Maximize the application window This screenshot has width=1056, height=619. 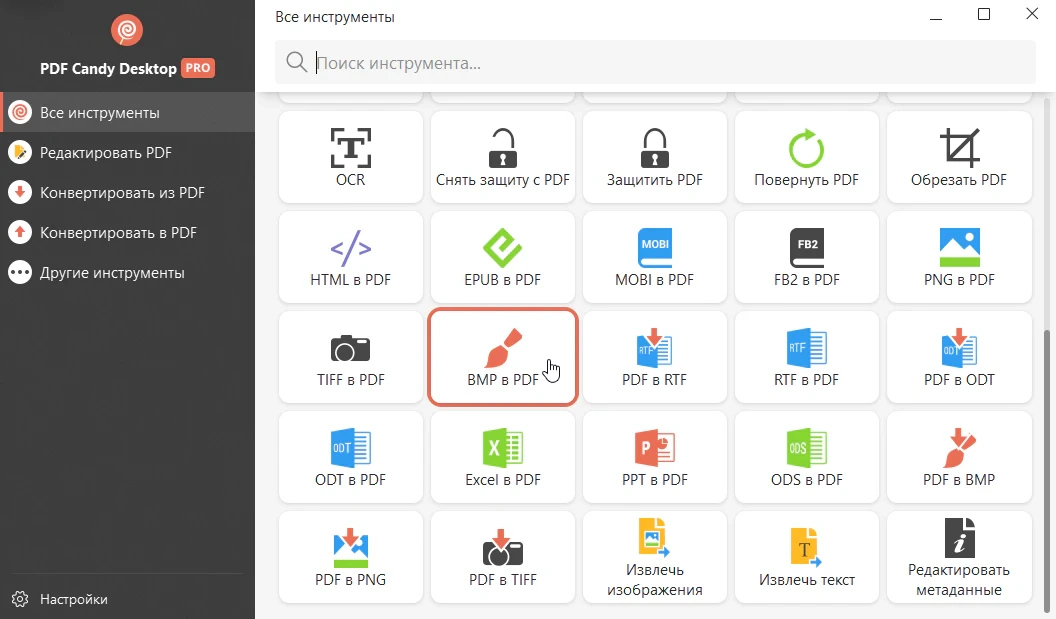point(984,14)
